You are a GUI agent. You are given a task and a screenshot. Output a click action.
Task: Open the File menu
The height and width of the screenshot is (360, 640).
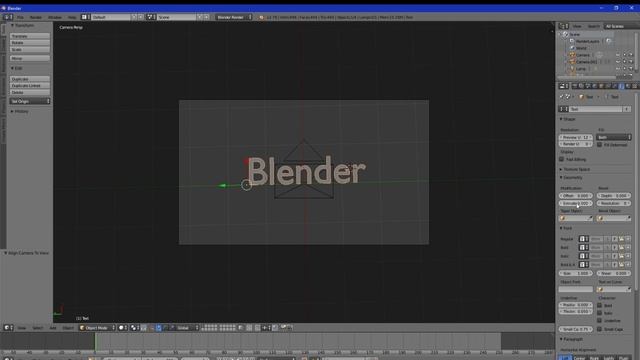point(20,17)
